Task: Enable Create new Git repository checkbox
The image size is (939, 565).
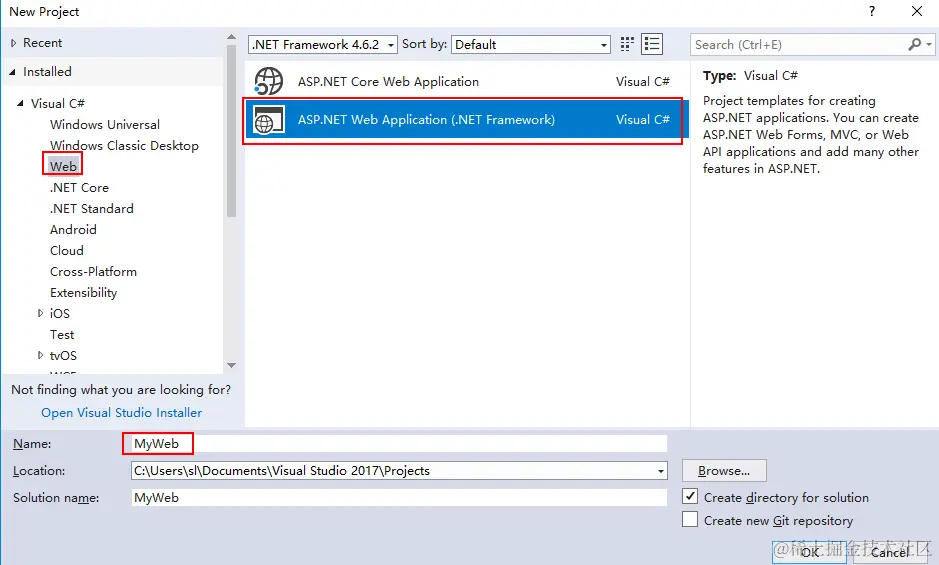Action: coord(690,519)
